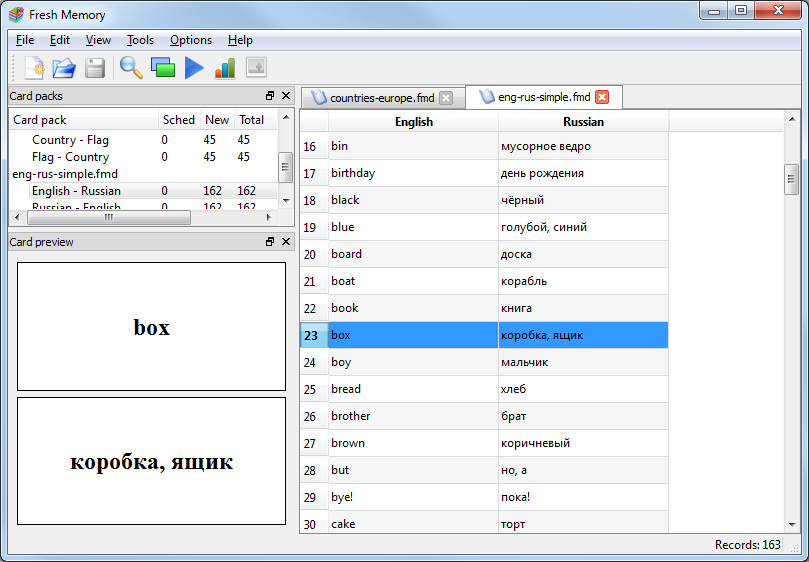809x562 pixels.
Task: Click the dictionary table scroll-down arrow
Action: 791,525
